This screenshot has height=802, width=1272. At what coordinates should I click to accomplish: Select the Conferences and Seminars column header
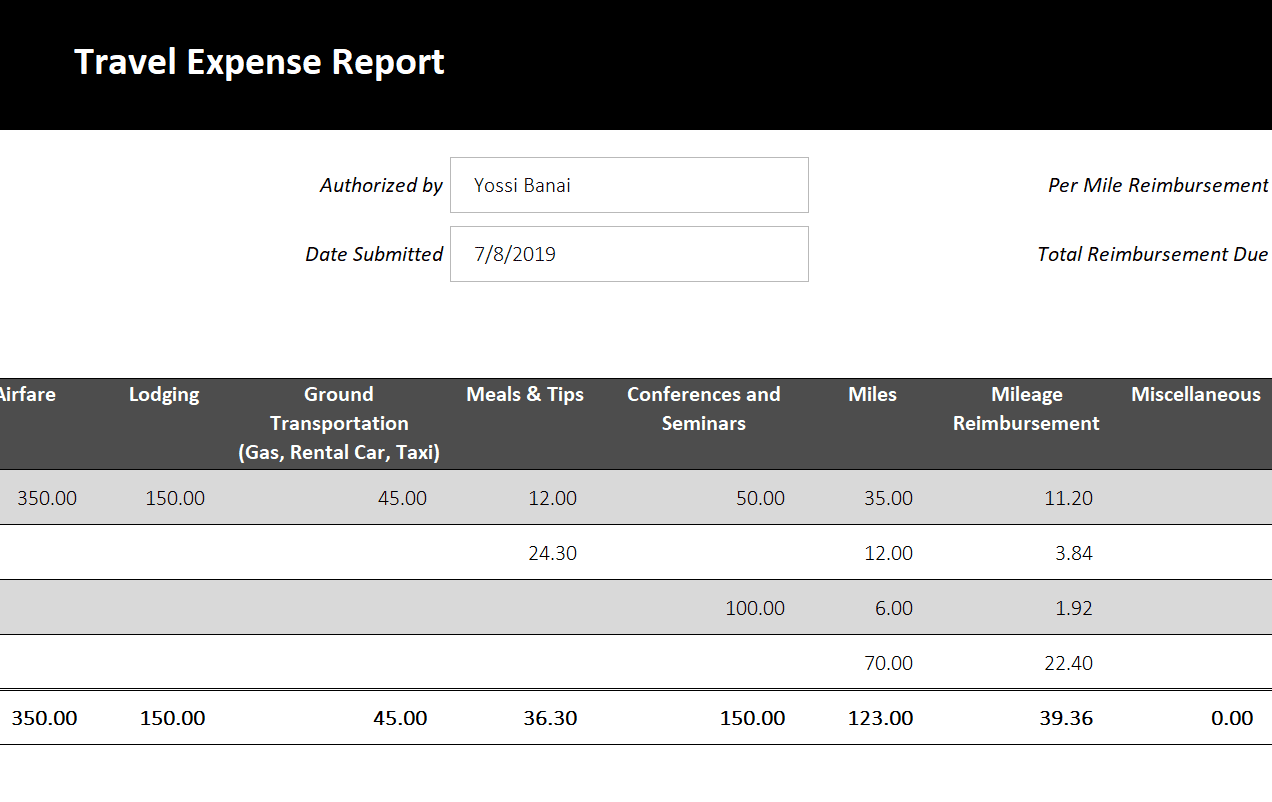[x=704, y=408]
